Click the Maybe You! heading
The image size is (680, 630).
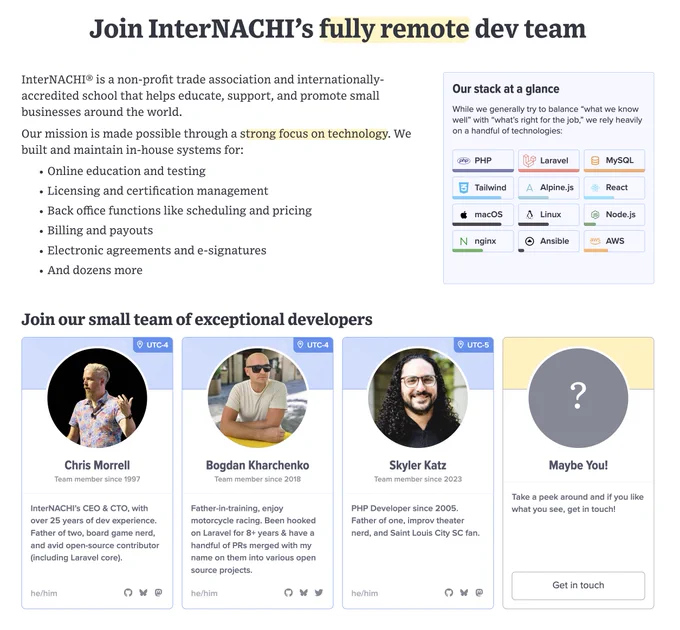coord(578,465)
